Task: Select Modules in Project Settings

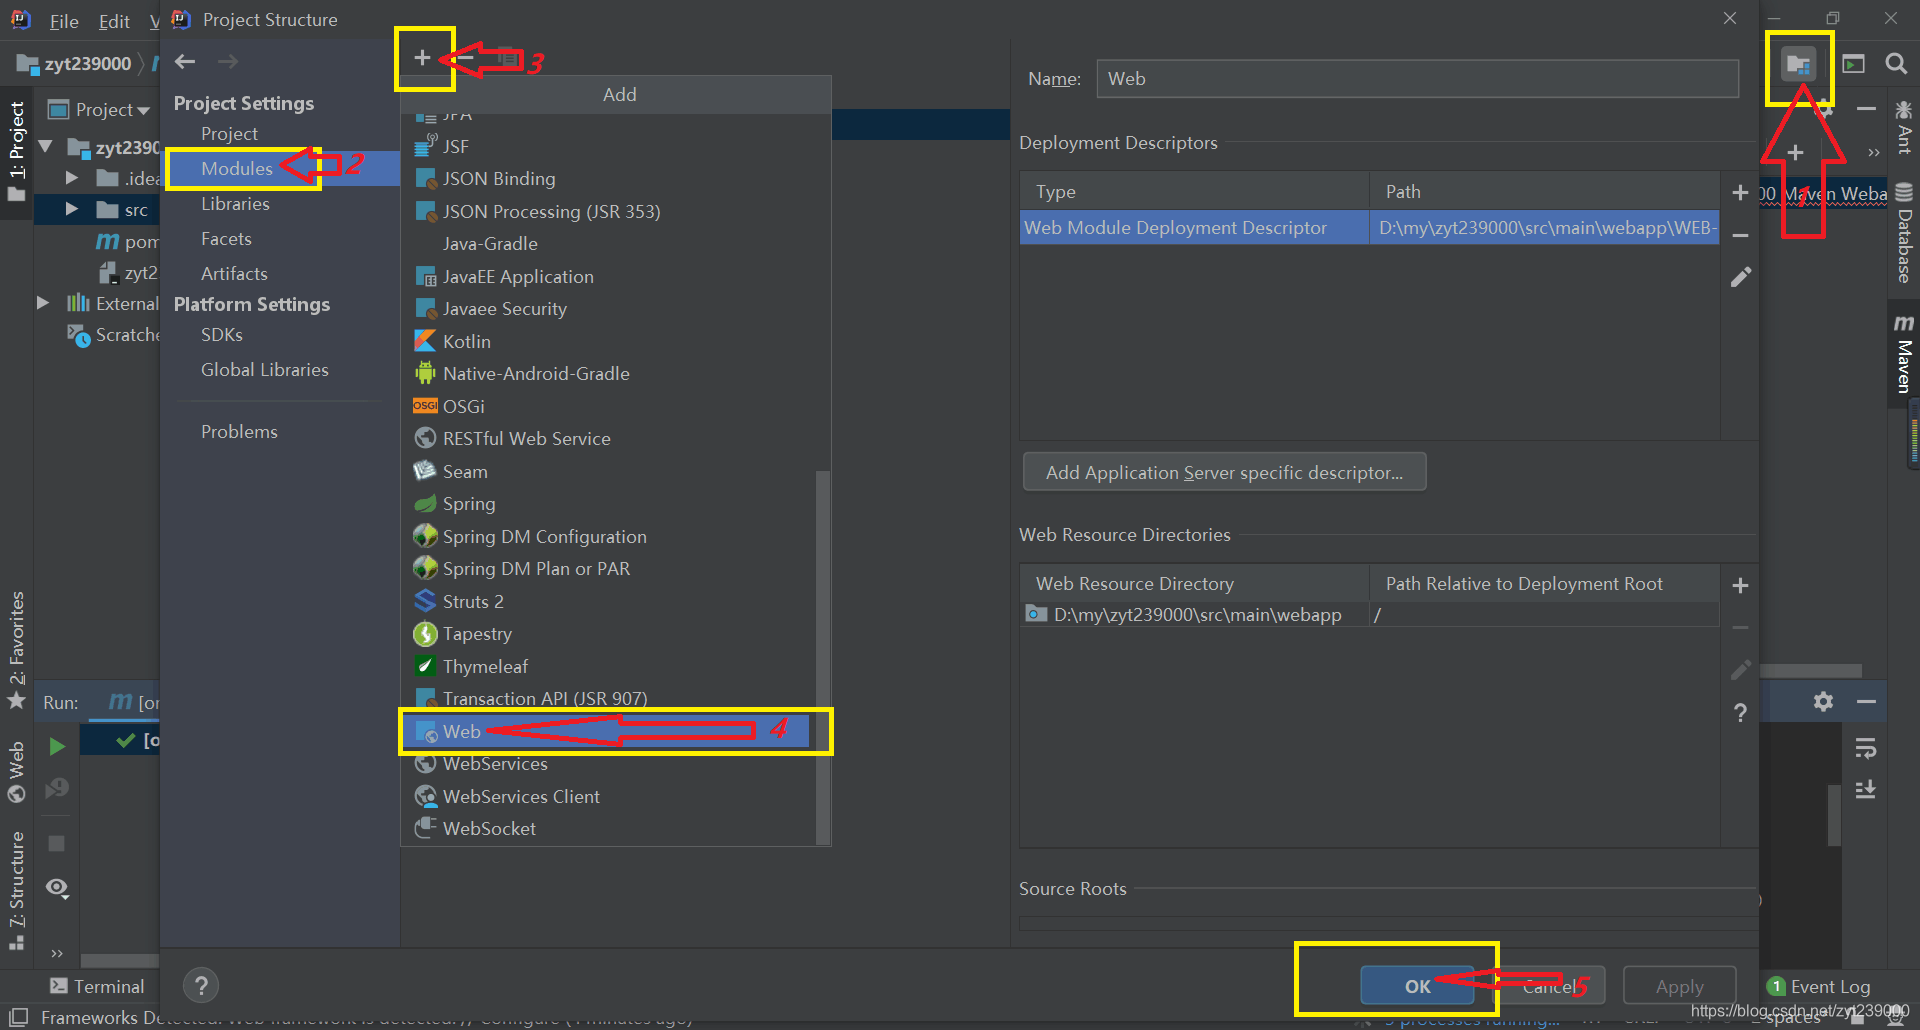Action: (237, 168)
